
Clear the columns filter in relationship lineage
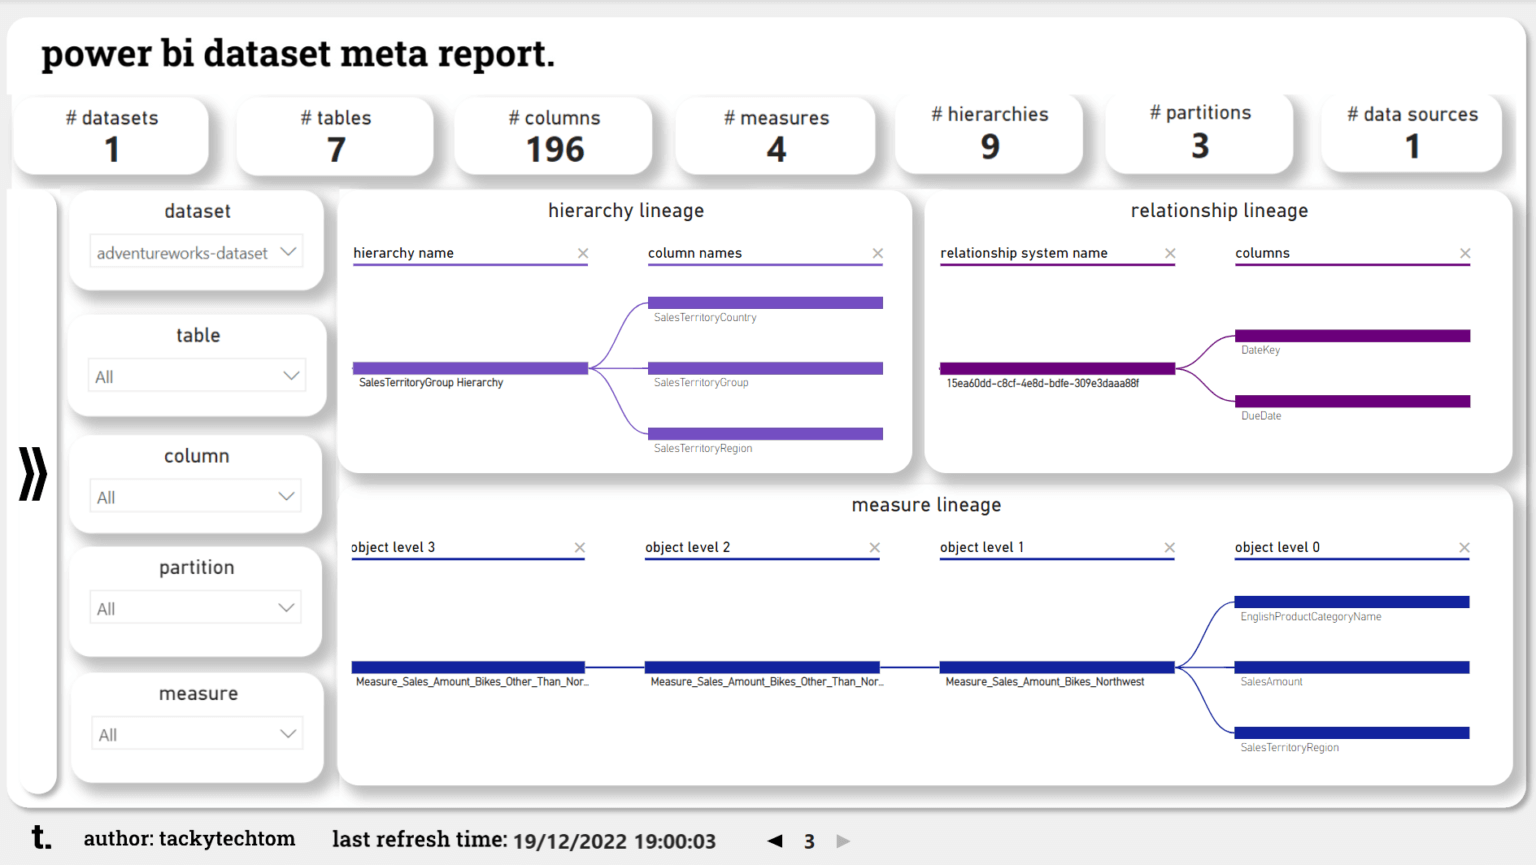pos(1465,253)
